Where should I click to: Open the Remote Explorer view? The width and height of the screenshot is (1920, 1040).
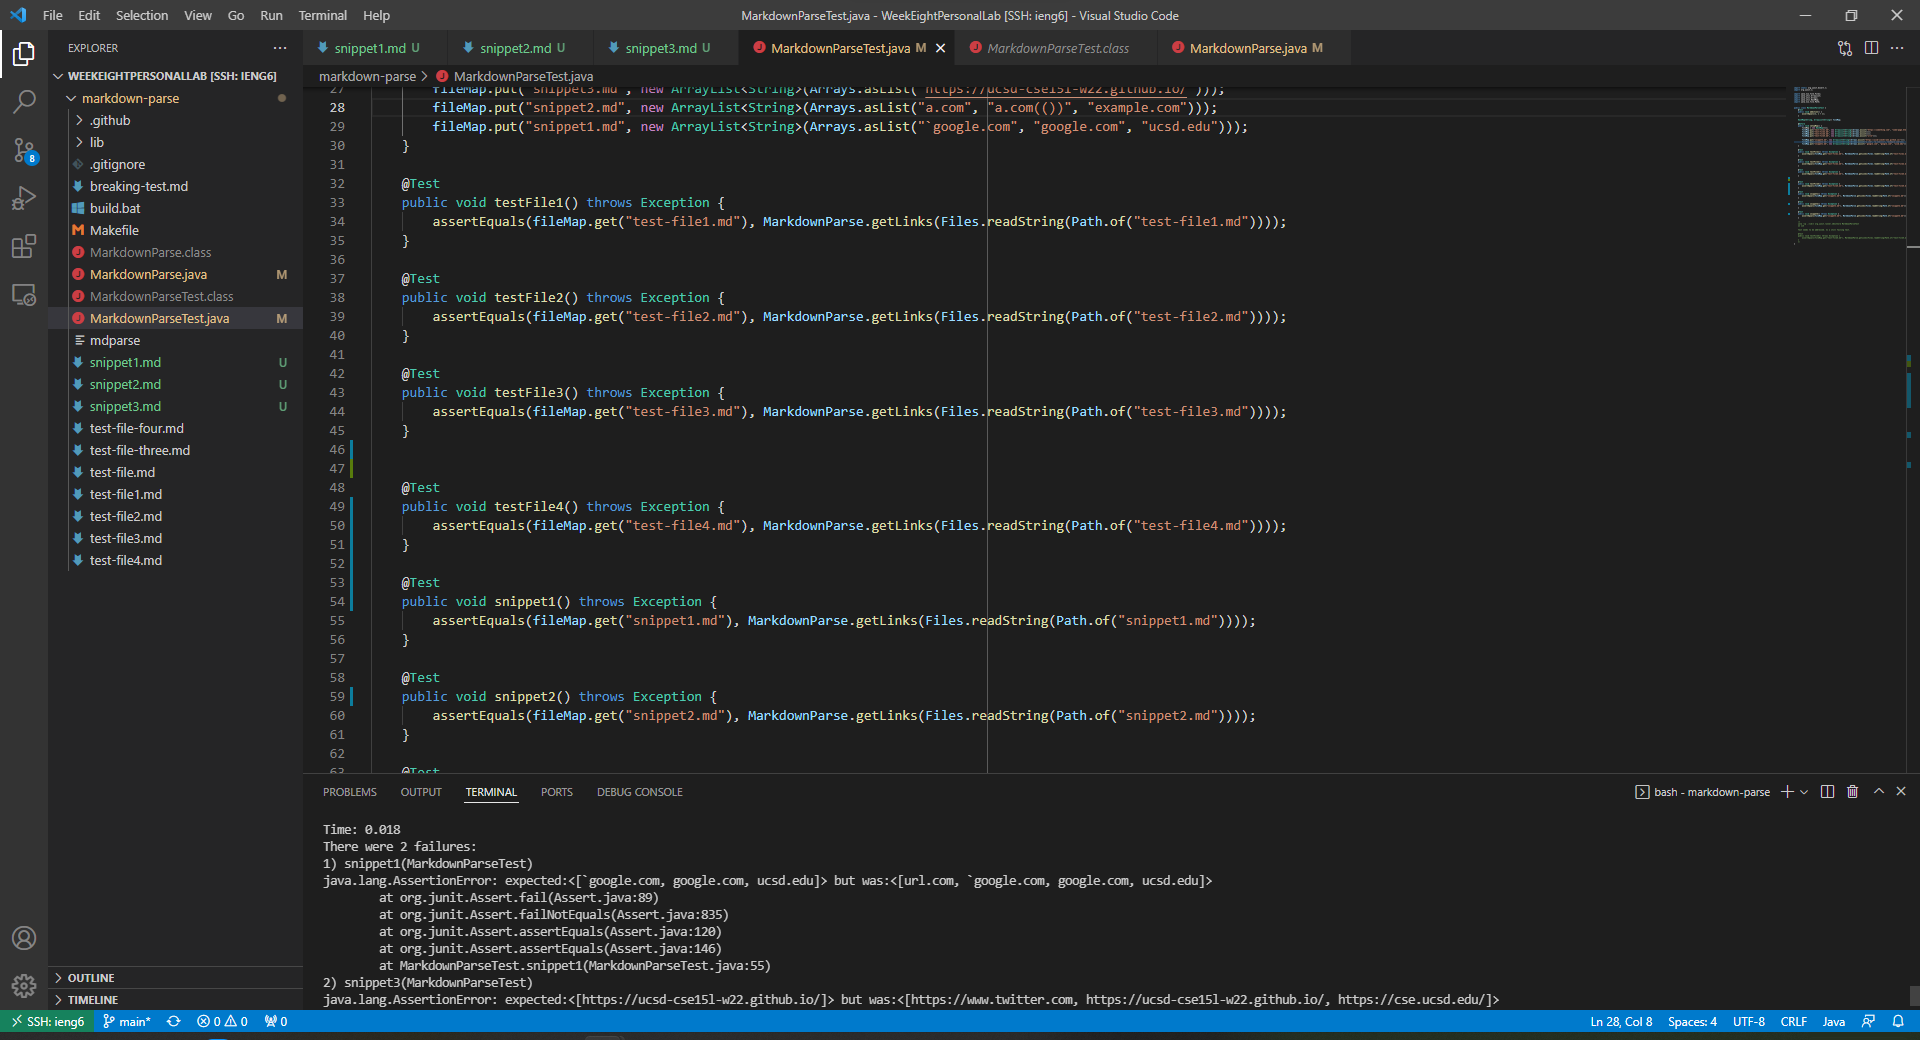tap(24, 295)
